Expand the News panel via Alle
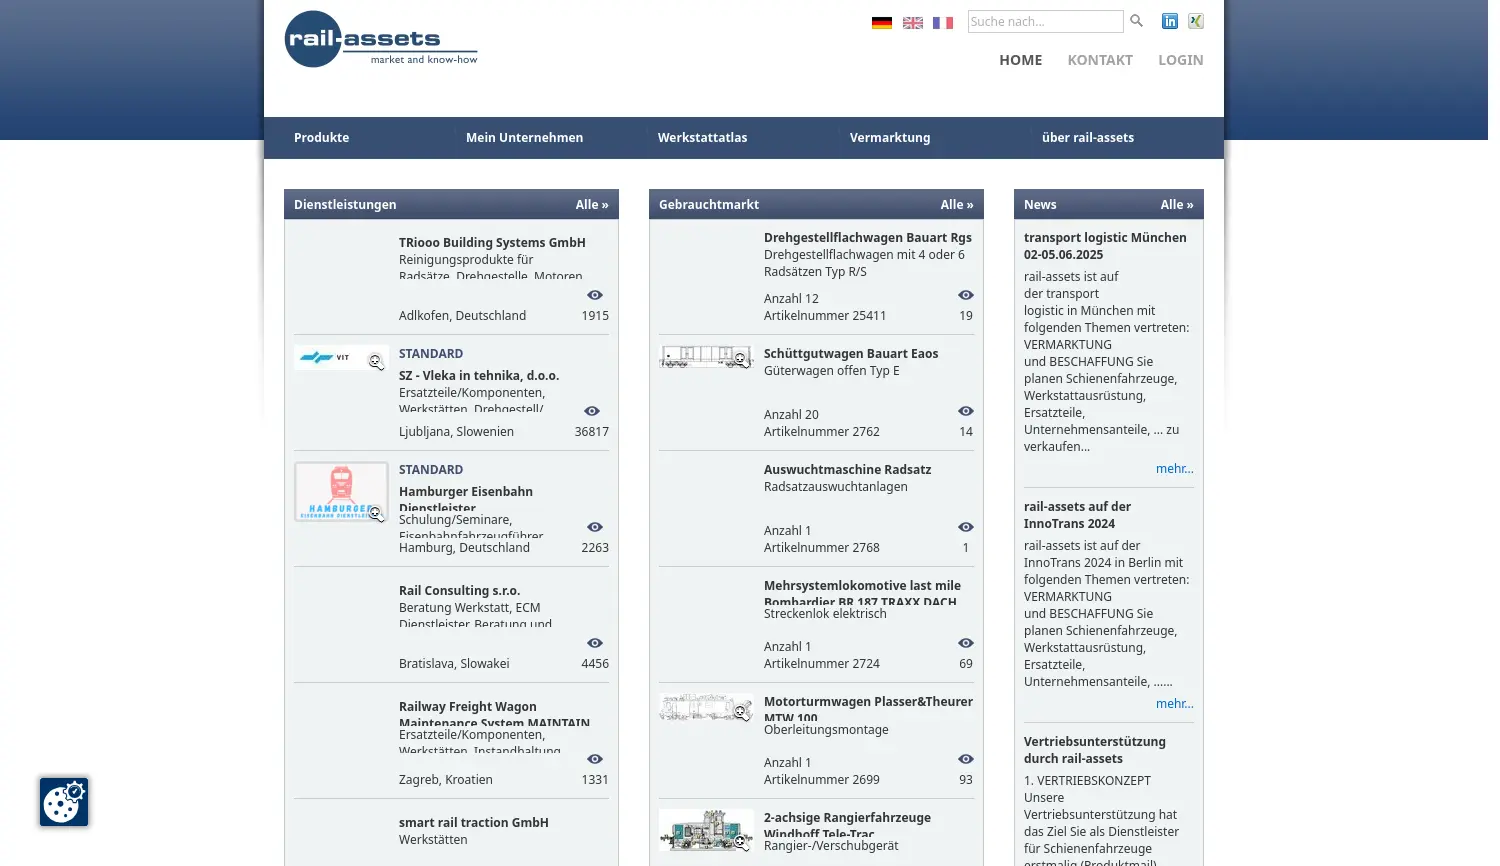Image resolution: width=1500 pixels, height=866 pixels. 1177,204
